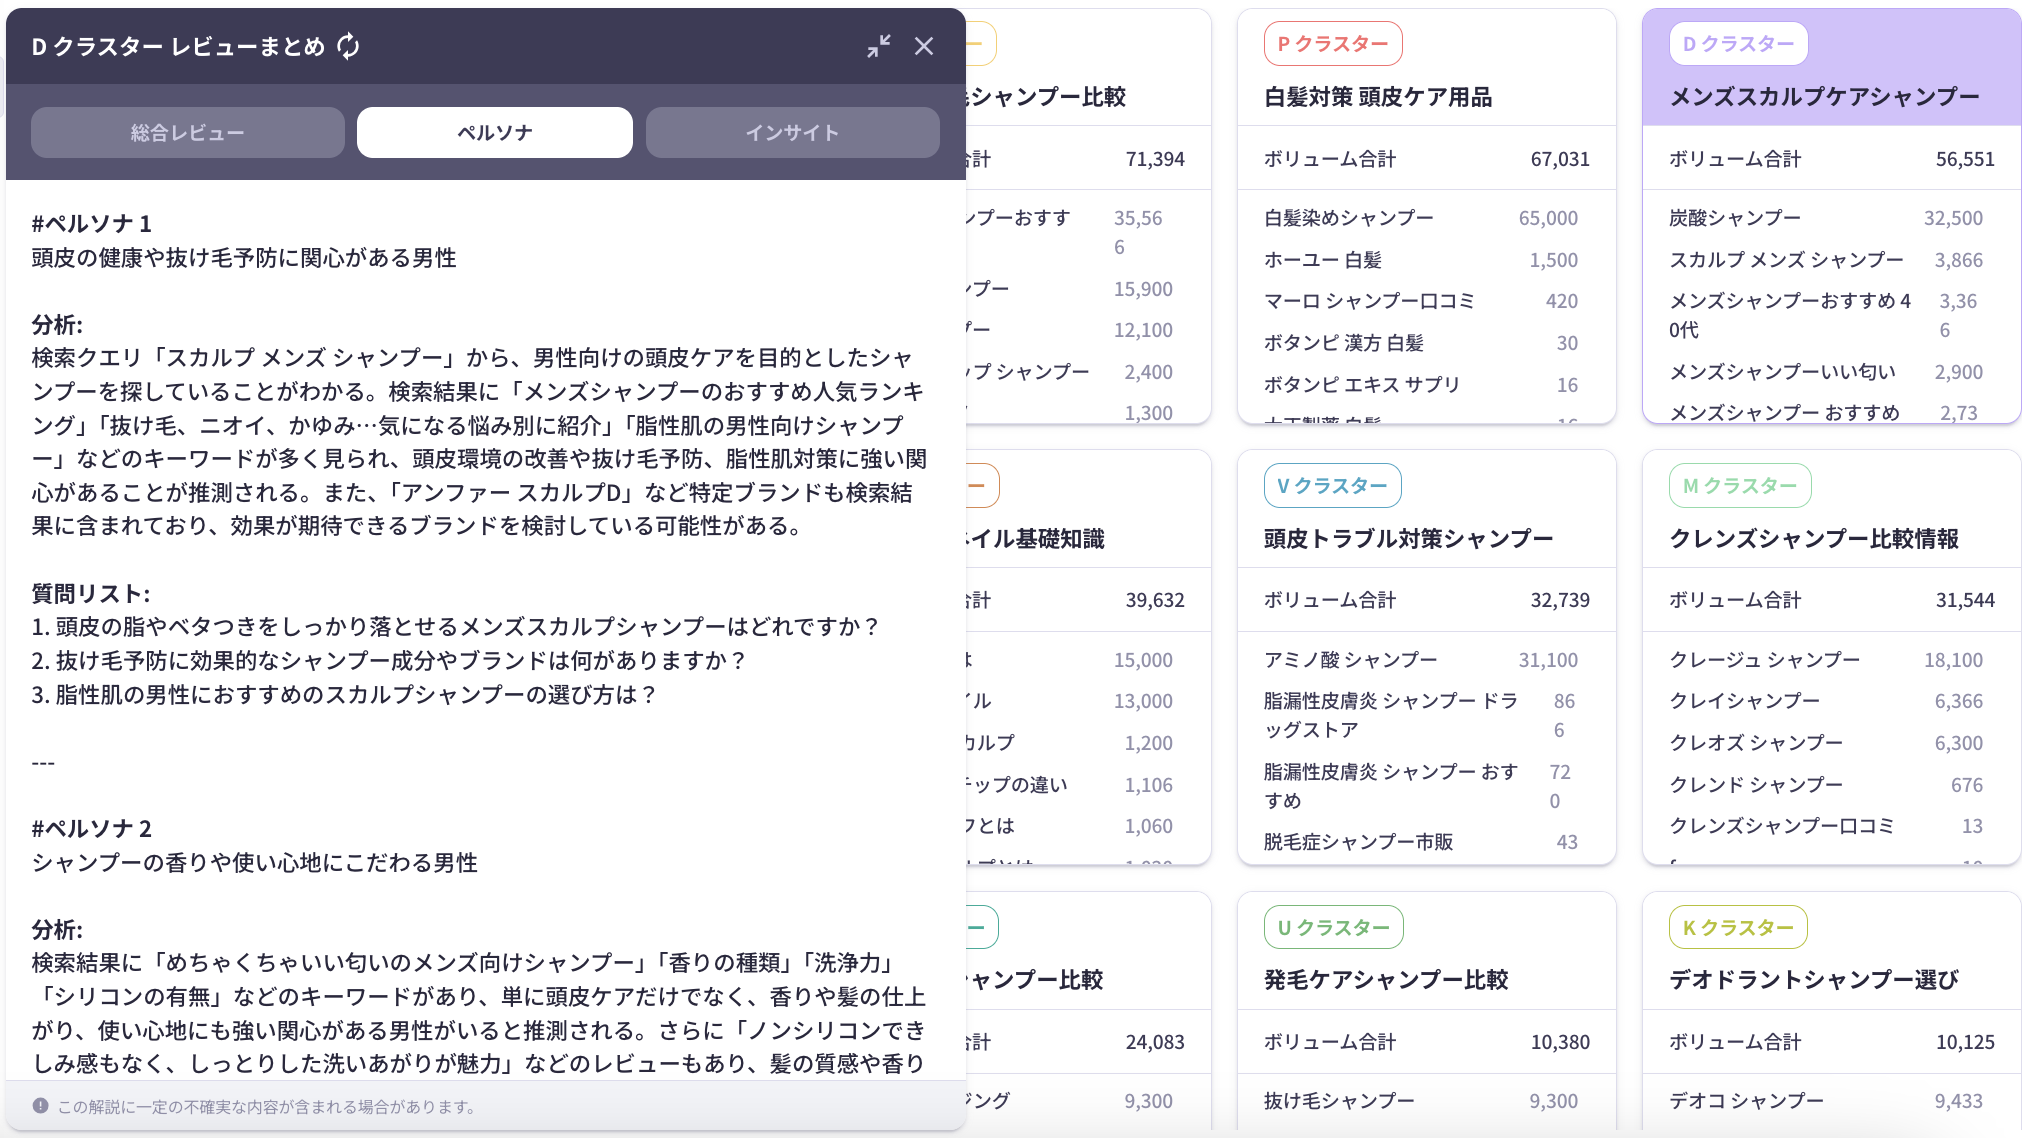Open the インサイト tab
Viewport: 2040px width, 1138px height.
click(792, 133)
